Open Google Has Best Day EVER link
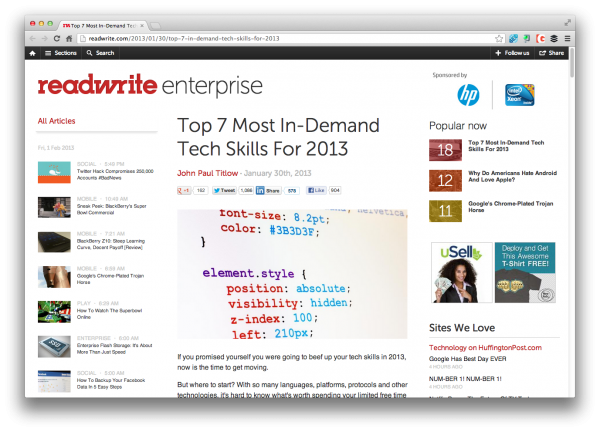 pyautogui.click(x=468, y=359)
